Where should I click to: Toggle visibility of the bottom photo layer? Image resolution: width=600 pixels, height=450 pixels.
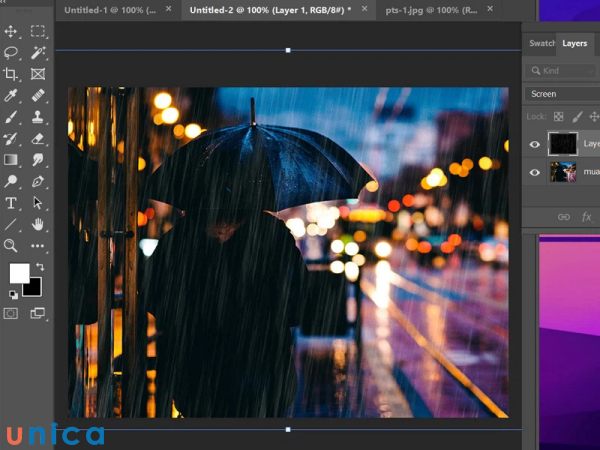click(x=535, y=172)
